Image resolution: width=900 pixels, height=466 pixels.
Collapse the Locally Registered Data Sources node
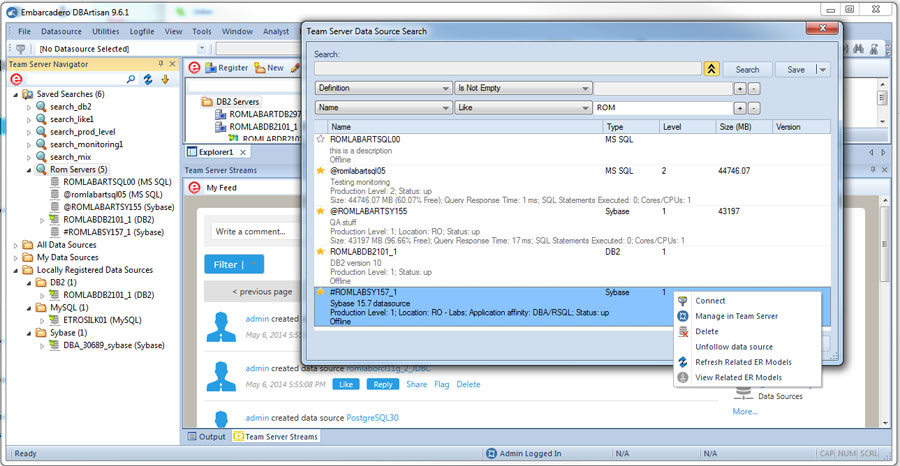click(15, 270)
